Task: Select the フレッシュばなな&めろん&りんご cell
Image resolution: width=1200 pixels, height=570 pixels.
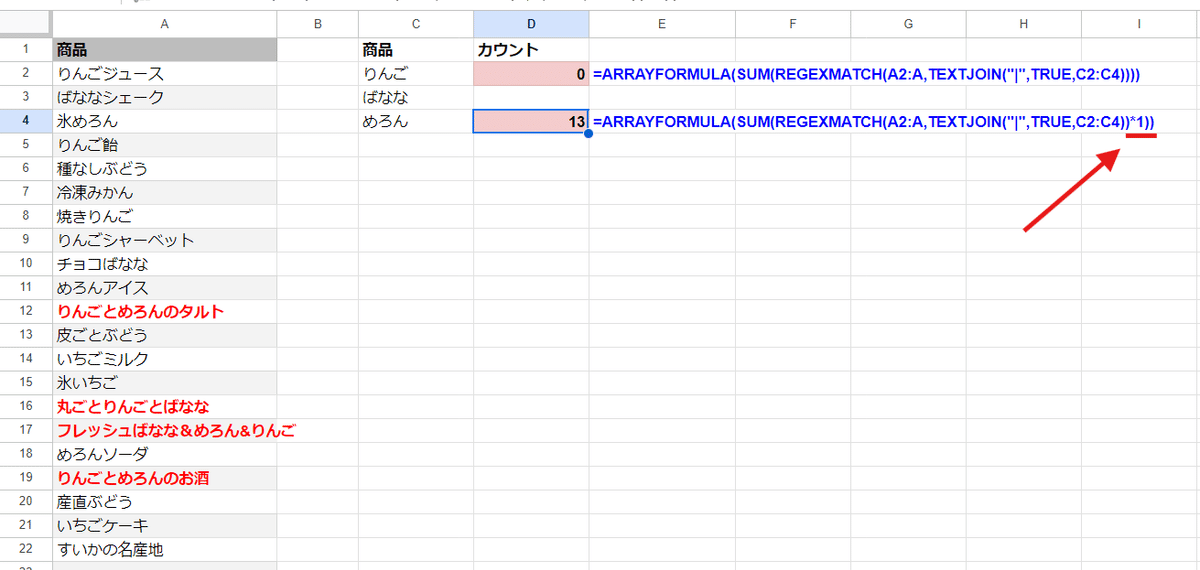Action: pyautogui.click(x=165, y=431)
